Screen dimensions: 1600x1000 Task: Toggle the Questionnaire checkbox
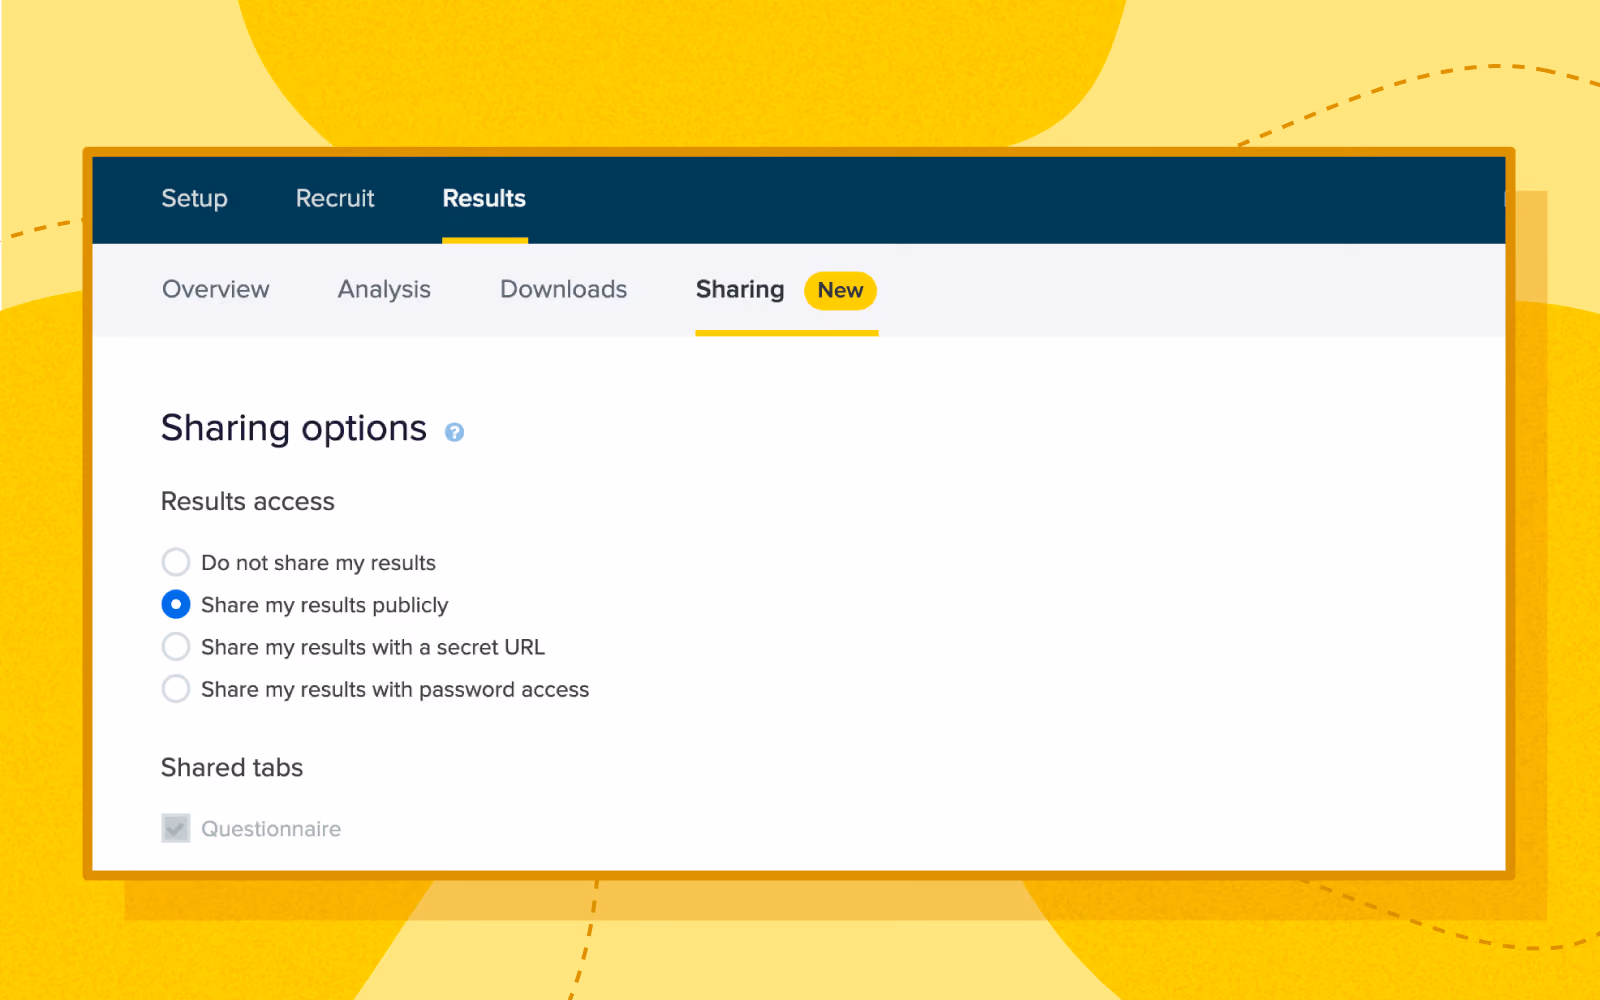176,828
